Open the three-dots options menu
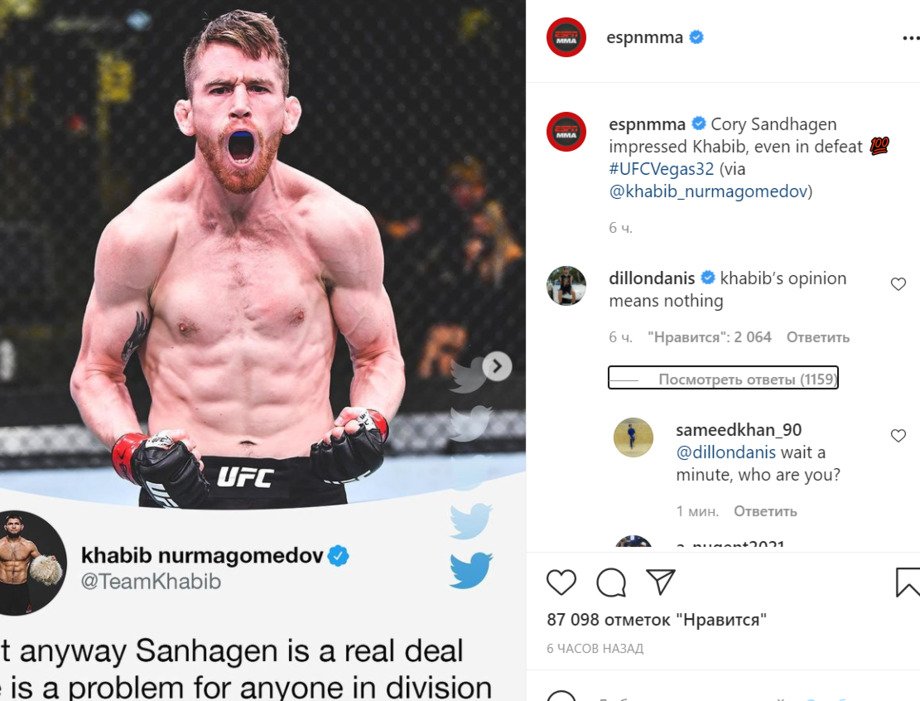Viewport: 920px width, 701px height. click(911, 38)
